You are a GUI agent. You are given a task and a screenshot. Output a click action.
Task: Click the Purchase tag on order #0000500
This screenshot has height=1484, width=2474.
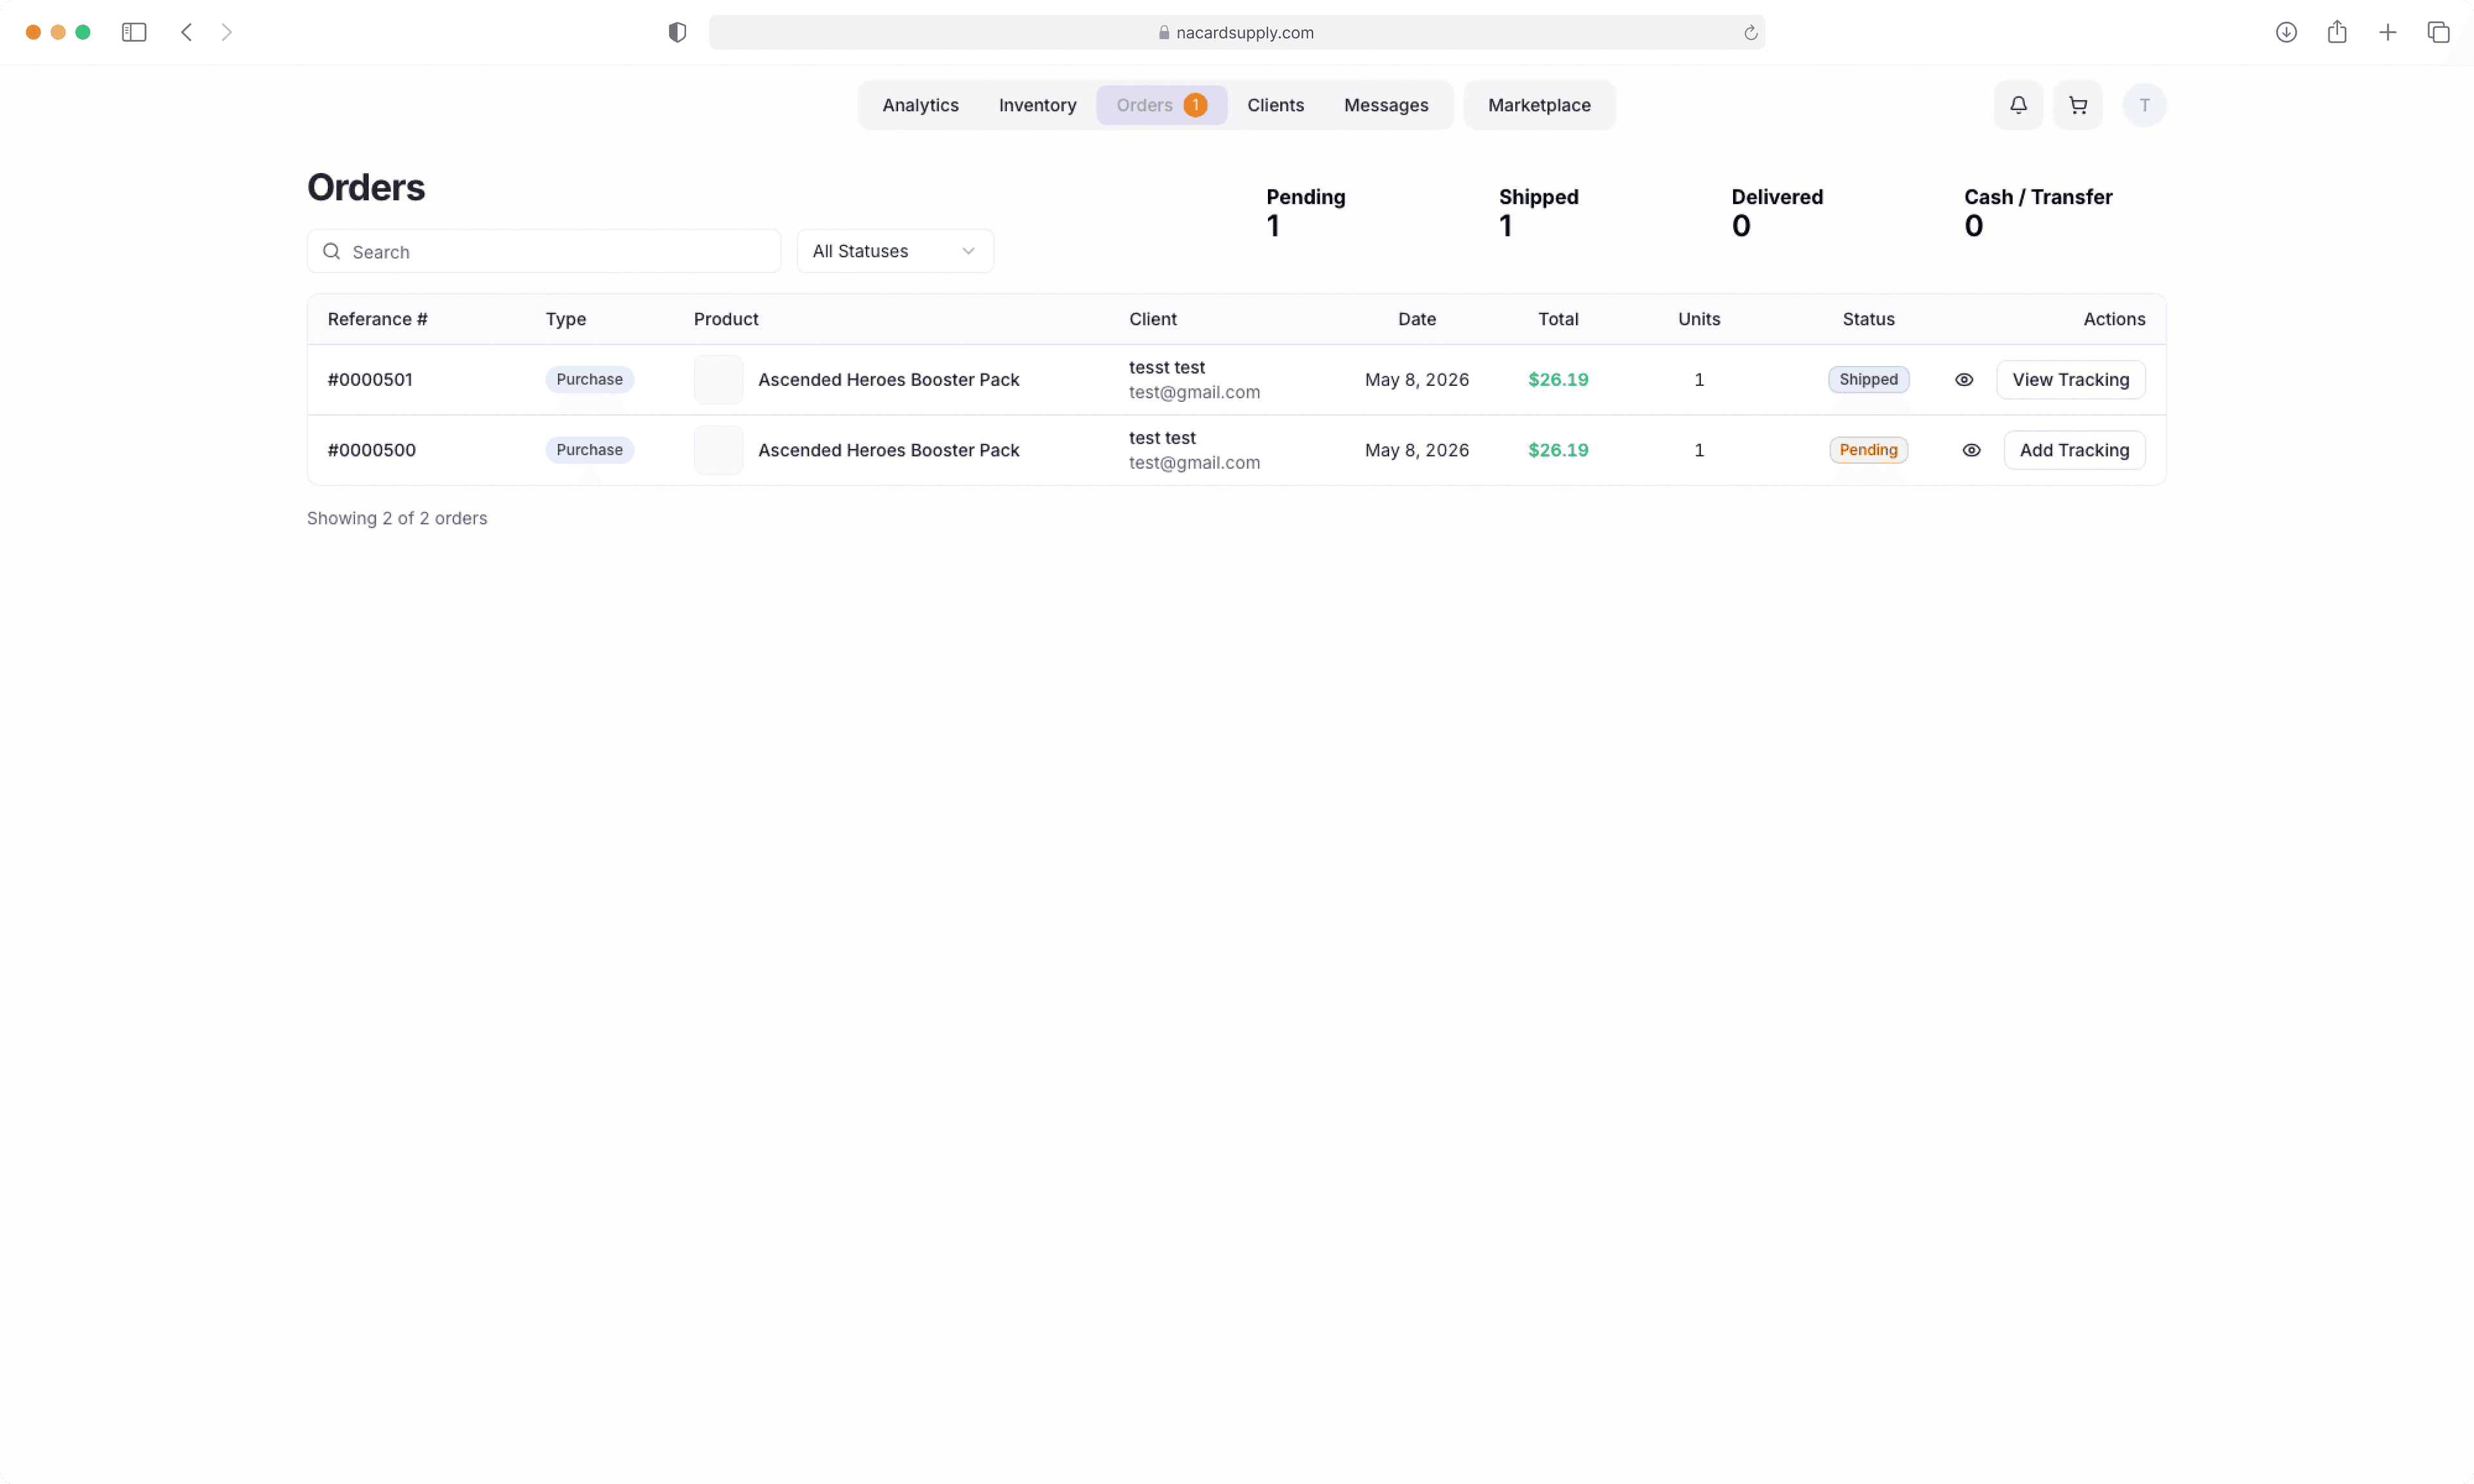(x=589, y=450)
